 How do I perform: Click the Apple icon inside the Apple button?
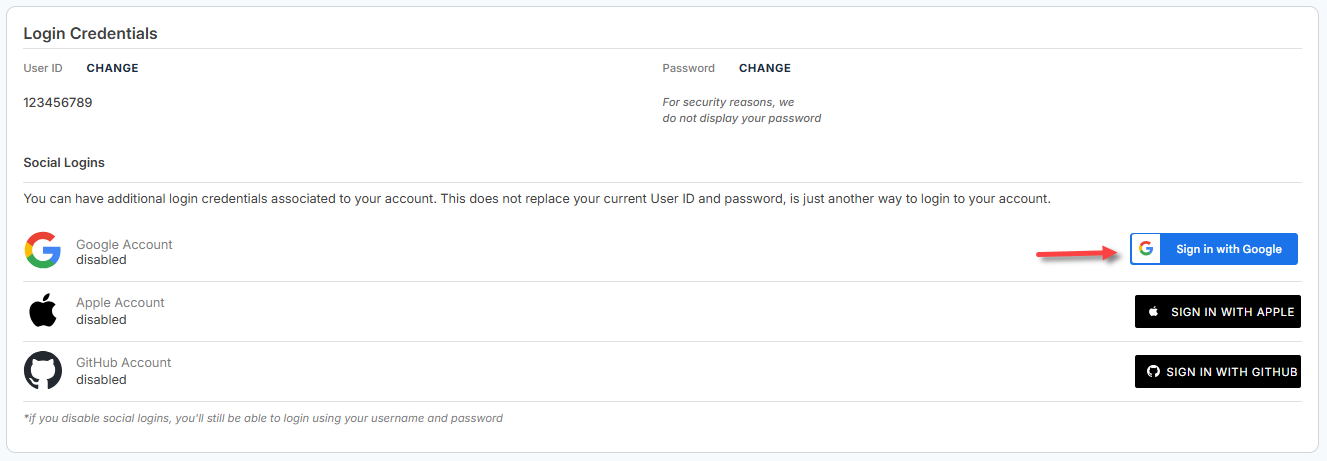click(x=1153, y=312)
